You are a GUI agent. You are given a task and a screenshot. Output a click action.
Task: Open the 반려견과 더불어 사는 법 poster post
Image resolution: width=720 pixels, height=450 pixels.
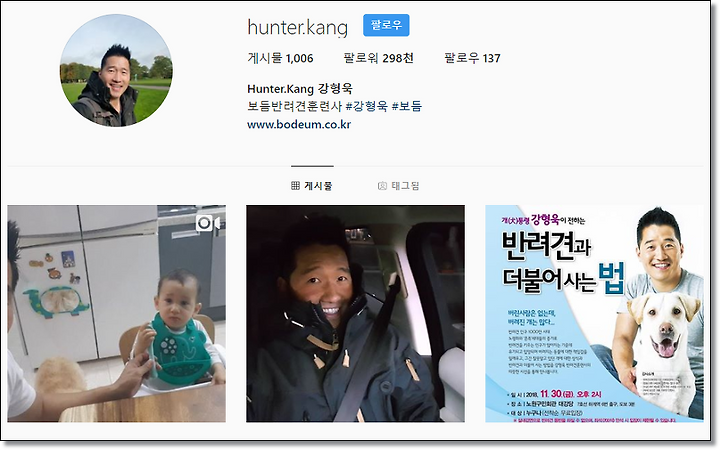point(594,314)
